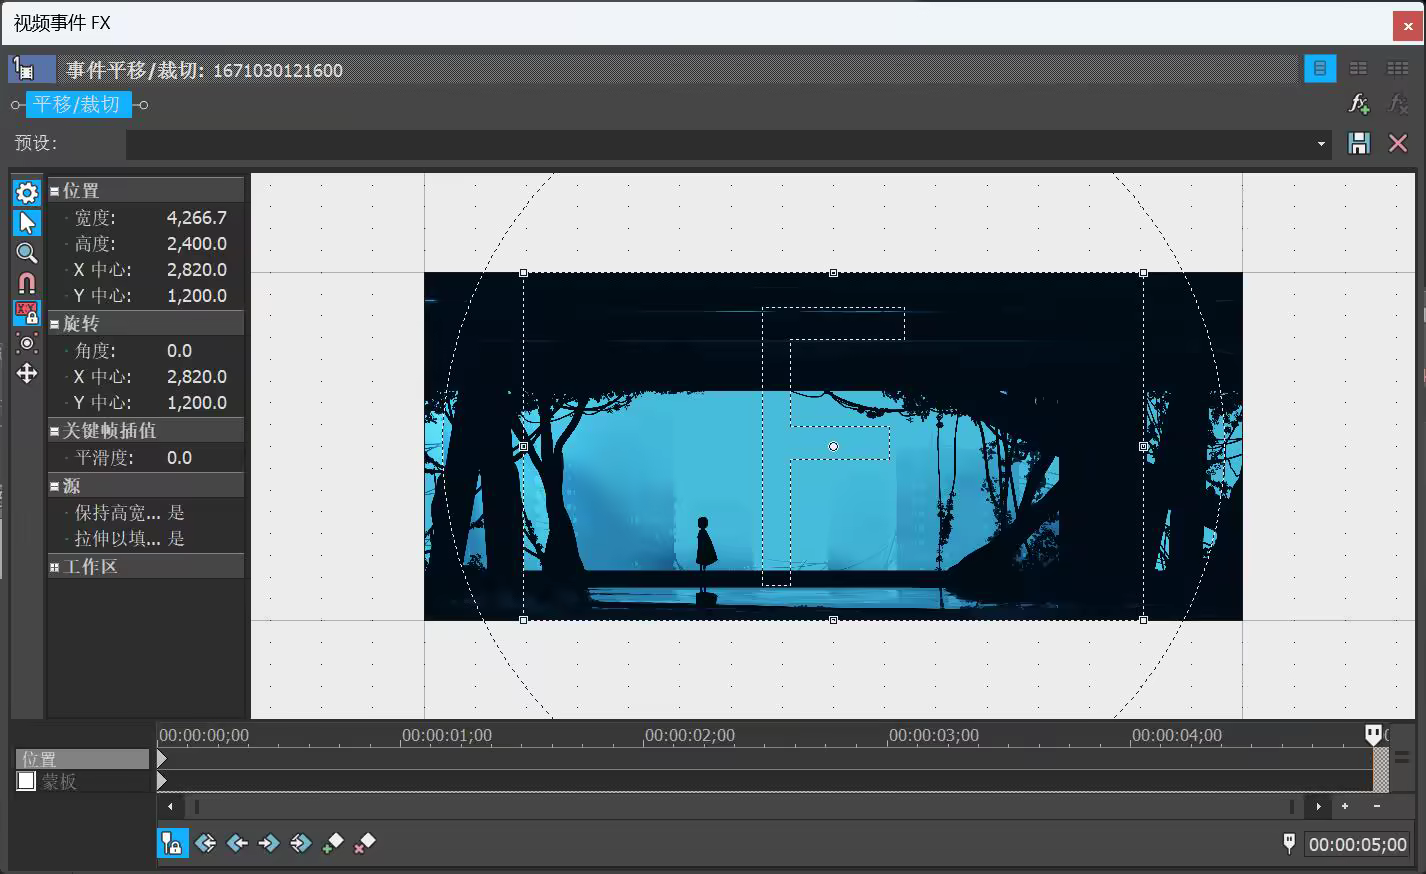Enable the 蒙板 mask checkbox
Image resolution: width=1426 pixels, height=874 pixels.
[x=27, y=781]
